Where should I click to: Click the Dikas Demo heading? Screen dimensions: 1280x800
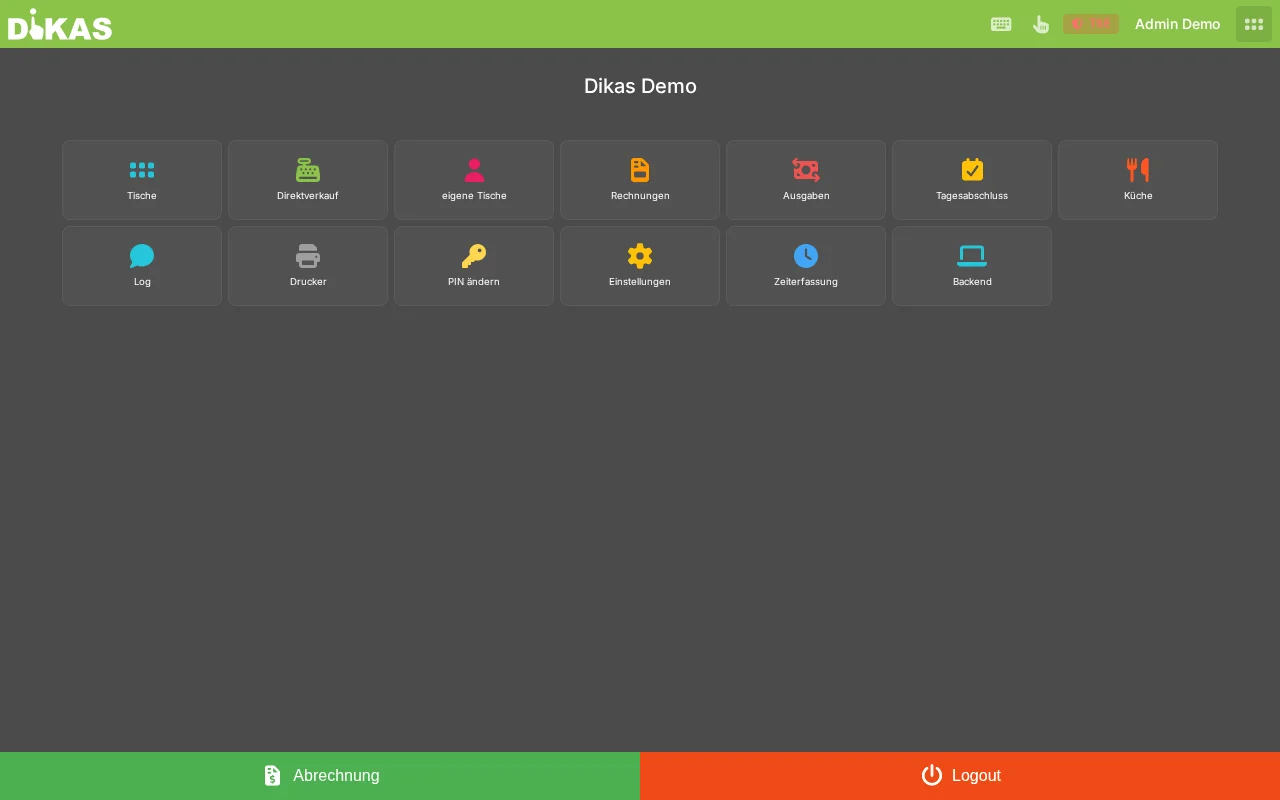pyautogui.click(x=640, y=86)
